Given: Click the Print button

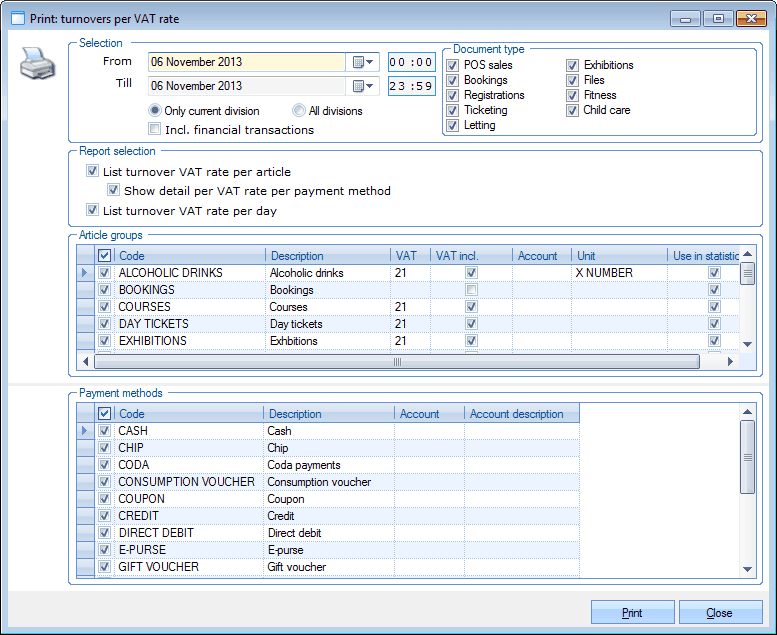Looking at the screenshot, I should (x=632, y=613).
